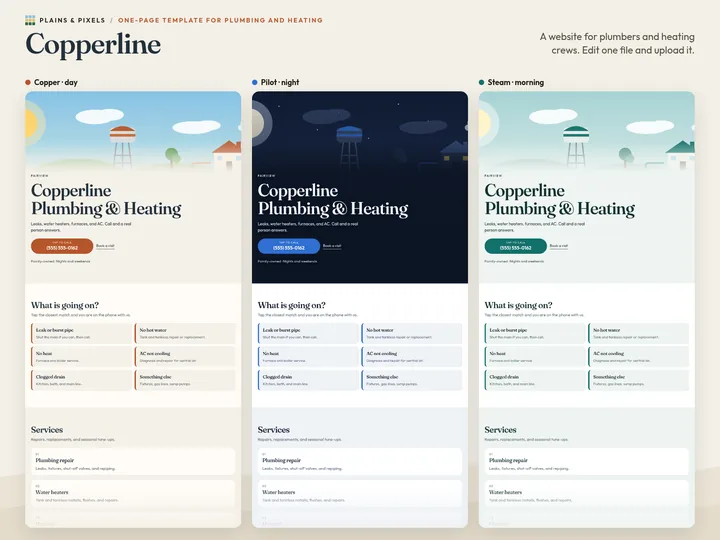Select the Copper · day theme label

pyautogui.click(x=56, y=82)
